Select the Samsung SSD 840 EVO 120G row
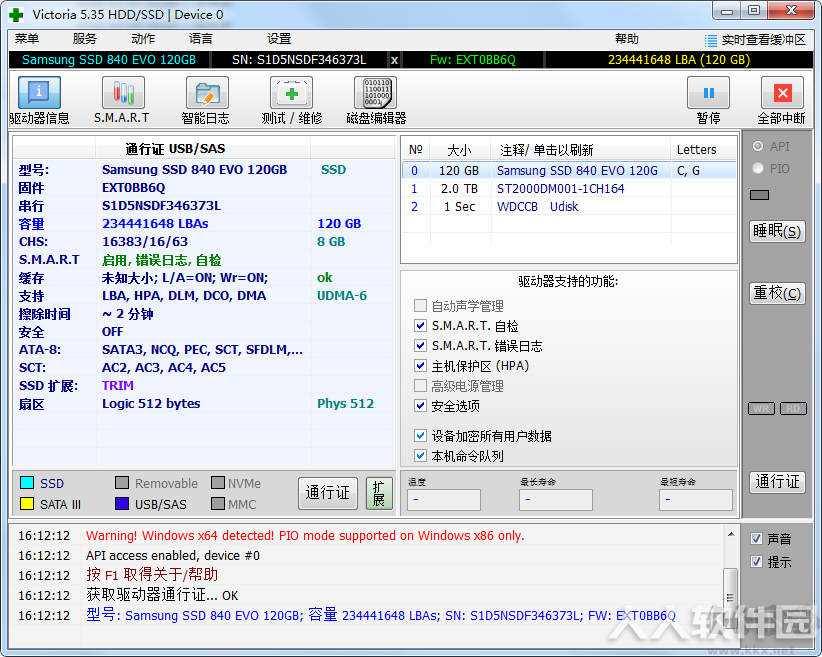 (569, 170)
